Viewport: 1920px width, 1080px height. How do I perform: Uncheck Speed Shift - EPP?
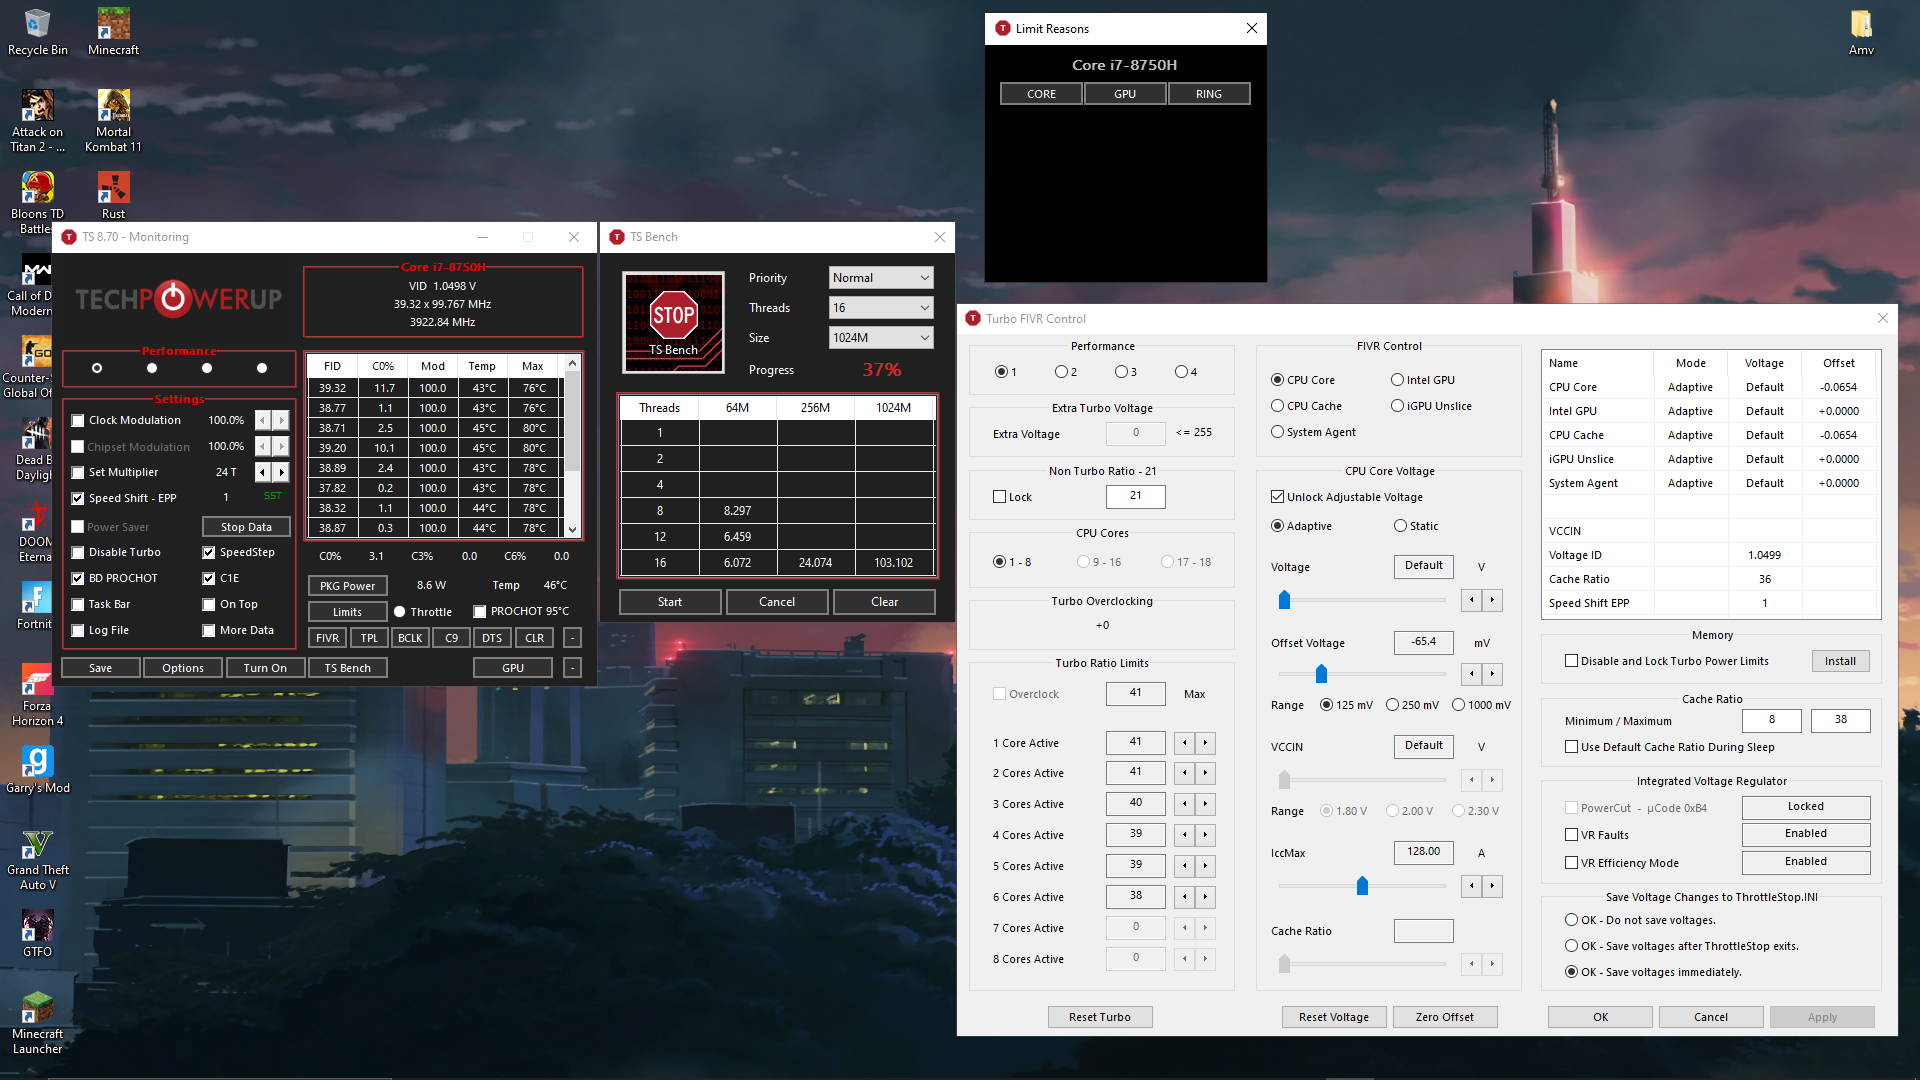click(78, 498)
